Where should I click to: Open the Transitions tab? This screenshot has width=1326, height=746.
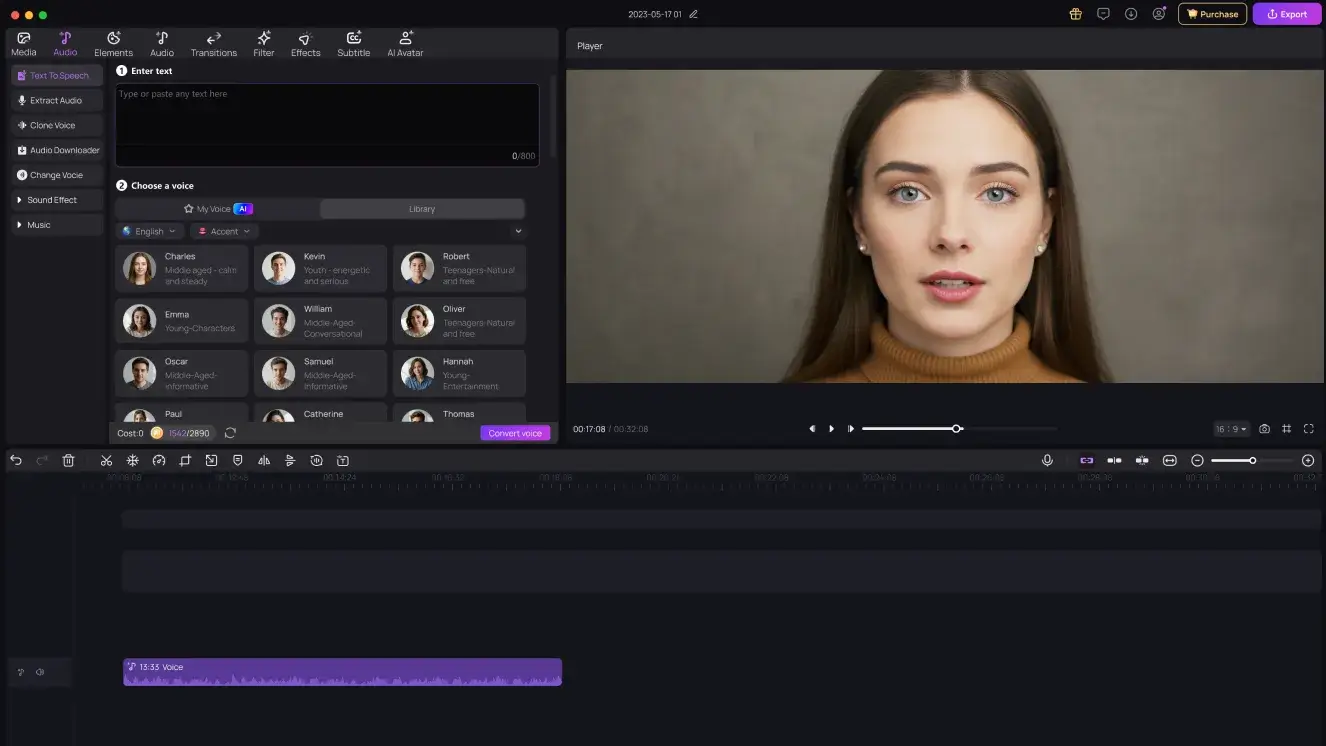(x=213, y=44)
